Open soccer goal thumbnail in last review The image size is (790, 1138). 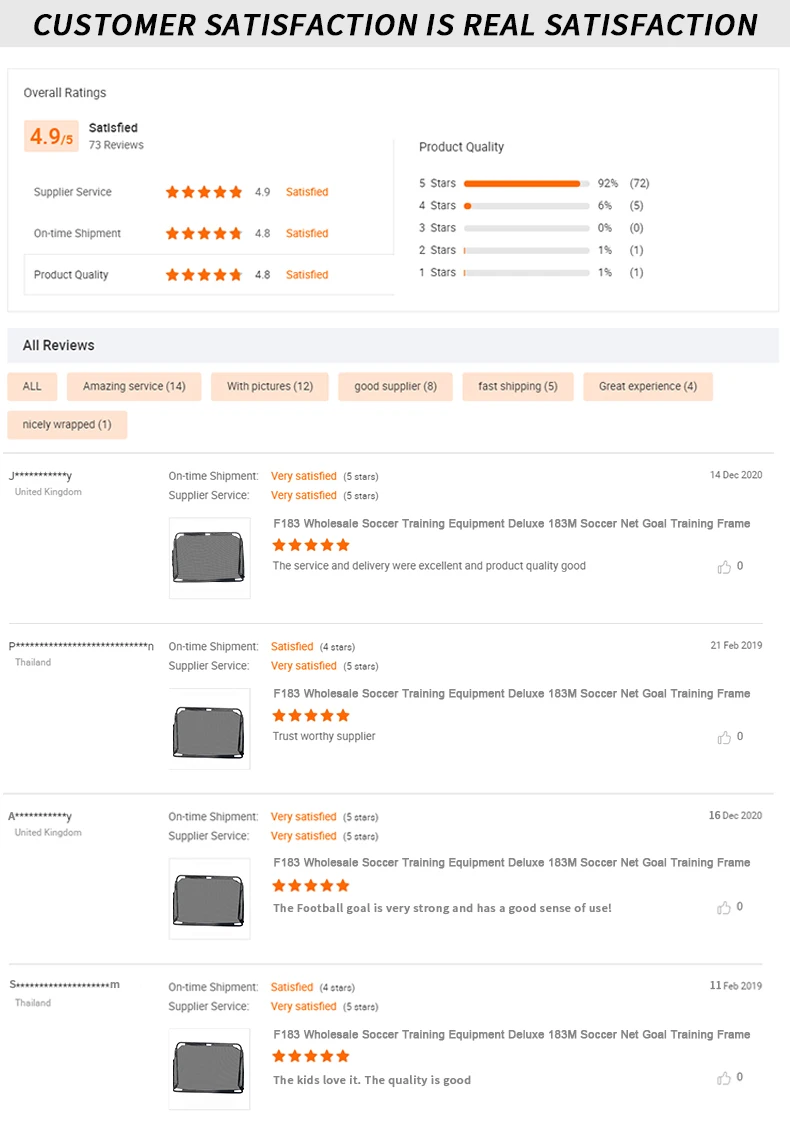tap(209, 1068)
